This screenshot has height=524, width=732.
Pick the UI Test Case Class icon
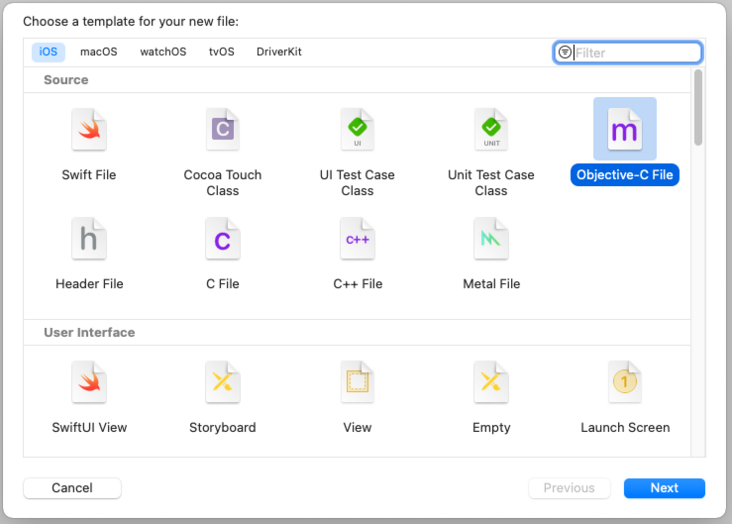pyautogui.click(x=357, y=130)
